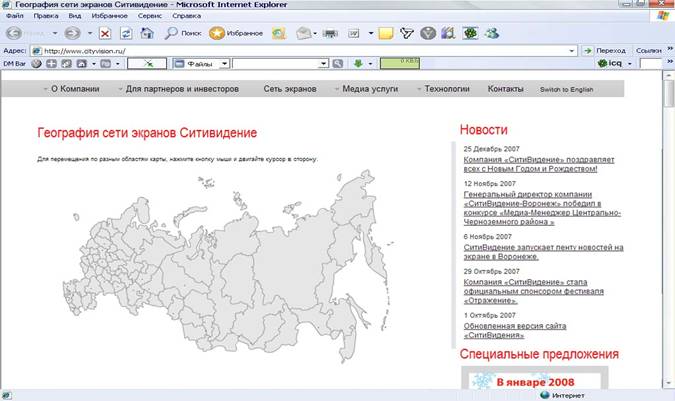Open the Ссылки links toolbar
The image size is (675, 401).
(648, 51)
